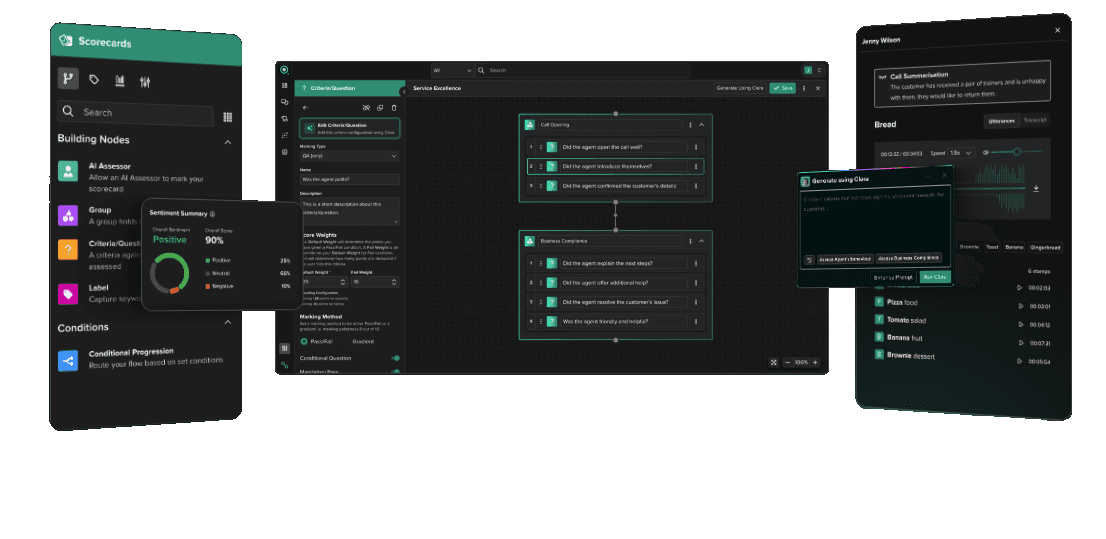Click the sentiment donut chart
The width and height of the screenshot is (1106, 539).
(169, 274)
